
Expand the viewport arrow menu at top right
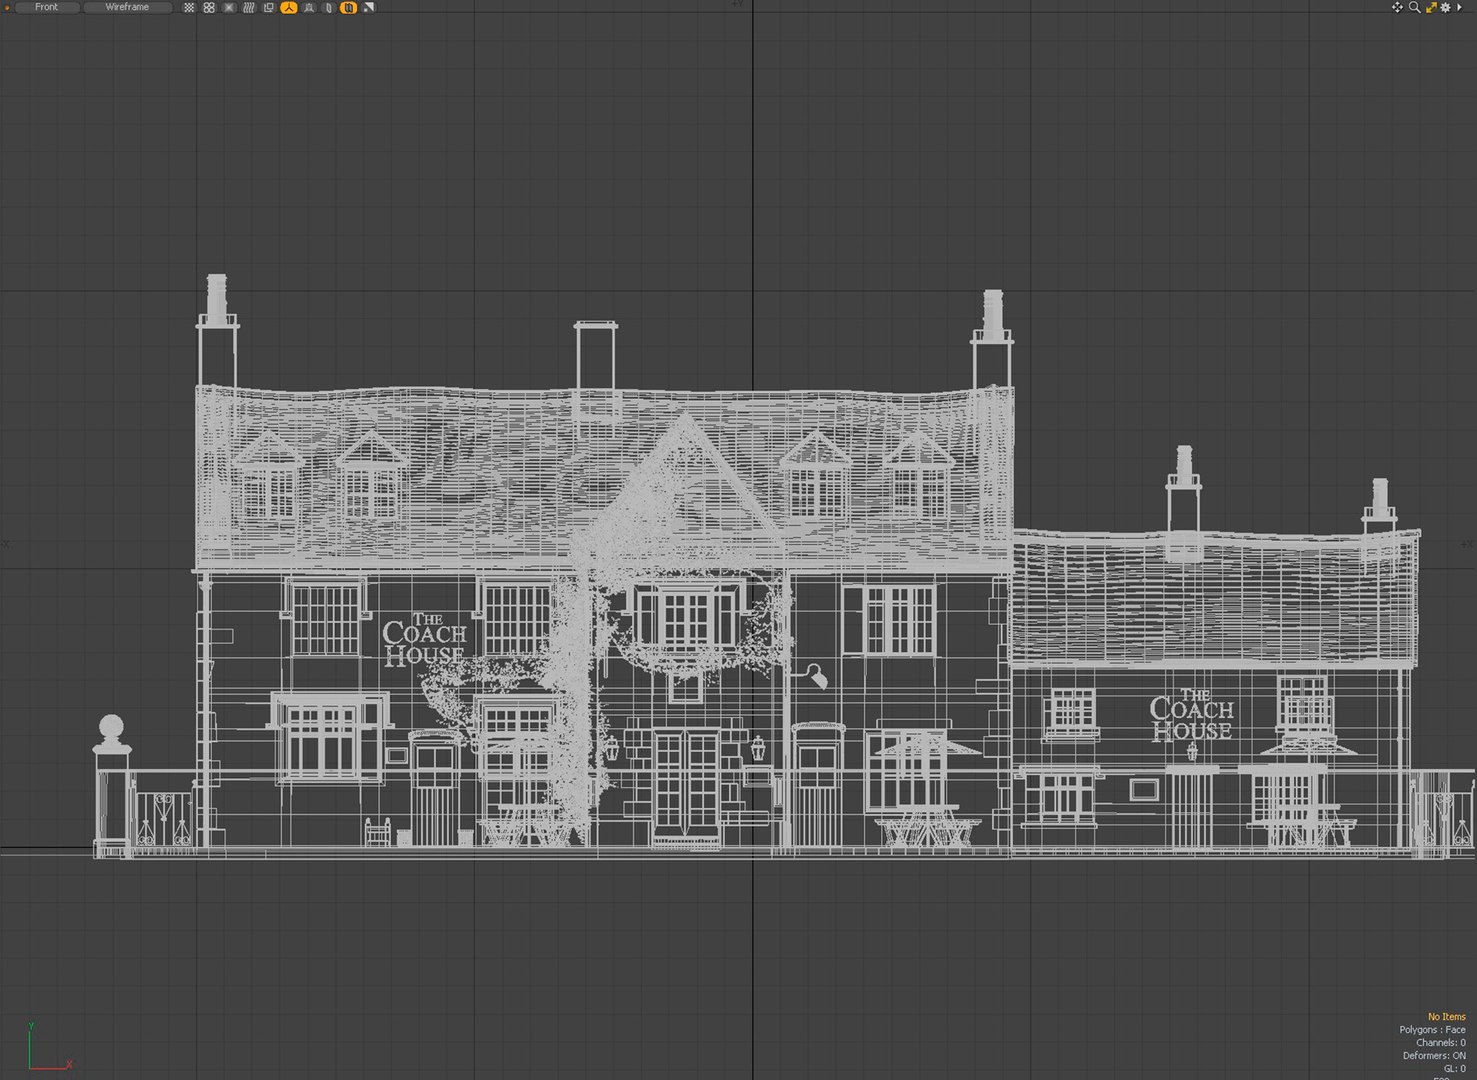coord(1460,7)
